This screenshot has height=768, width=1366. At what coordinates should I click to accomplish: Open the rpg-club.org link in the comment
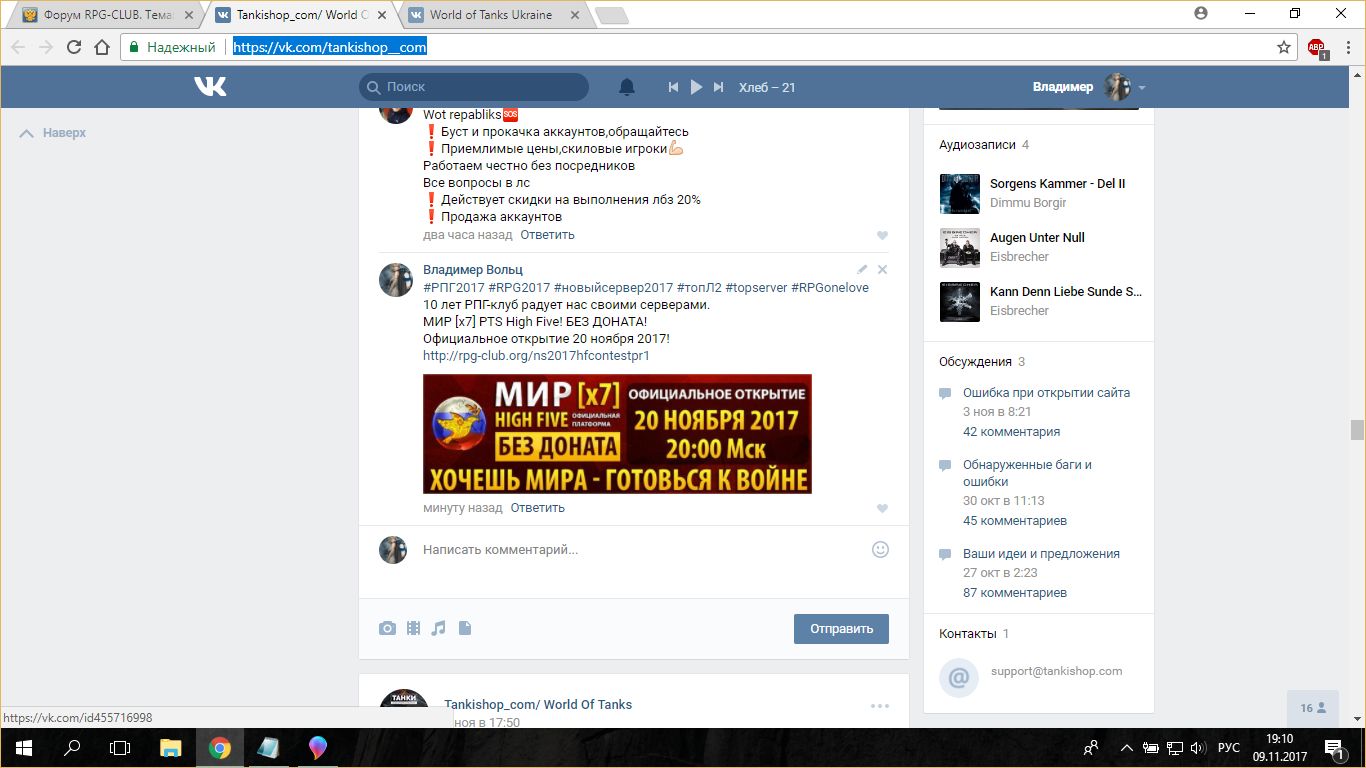click(536, 356)
